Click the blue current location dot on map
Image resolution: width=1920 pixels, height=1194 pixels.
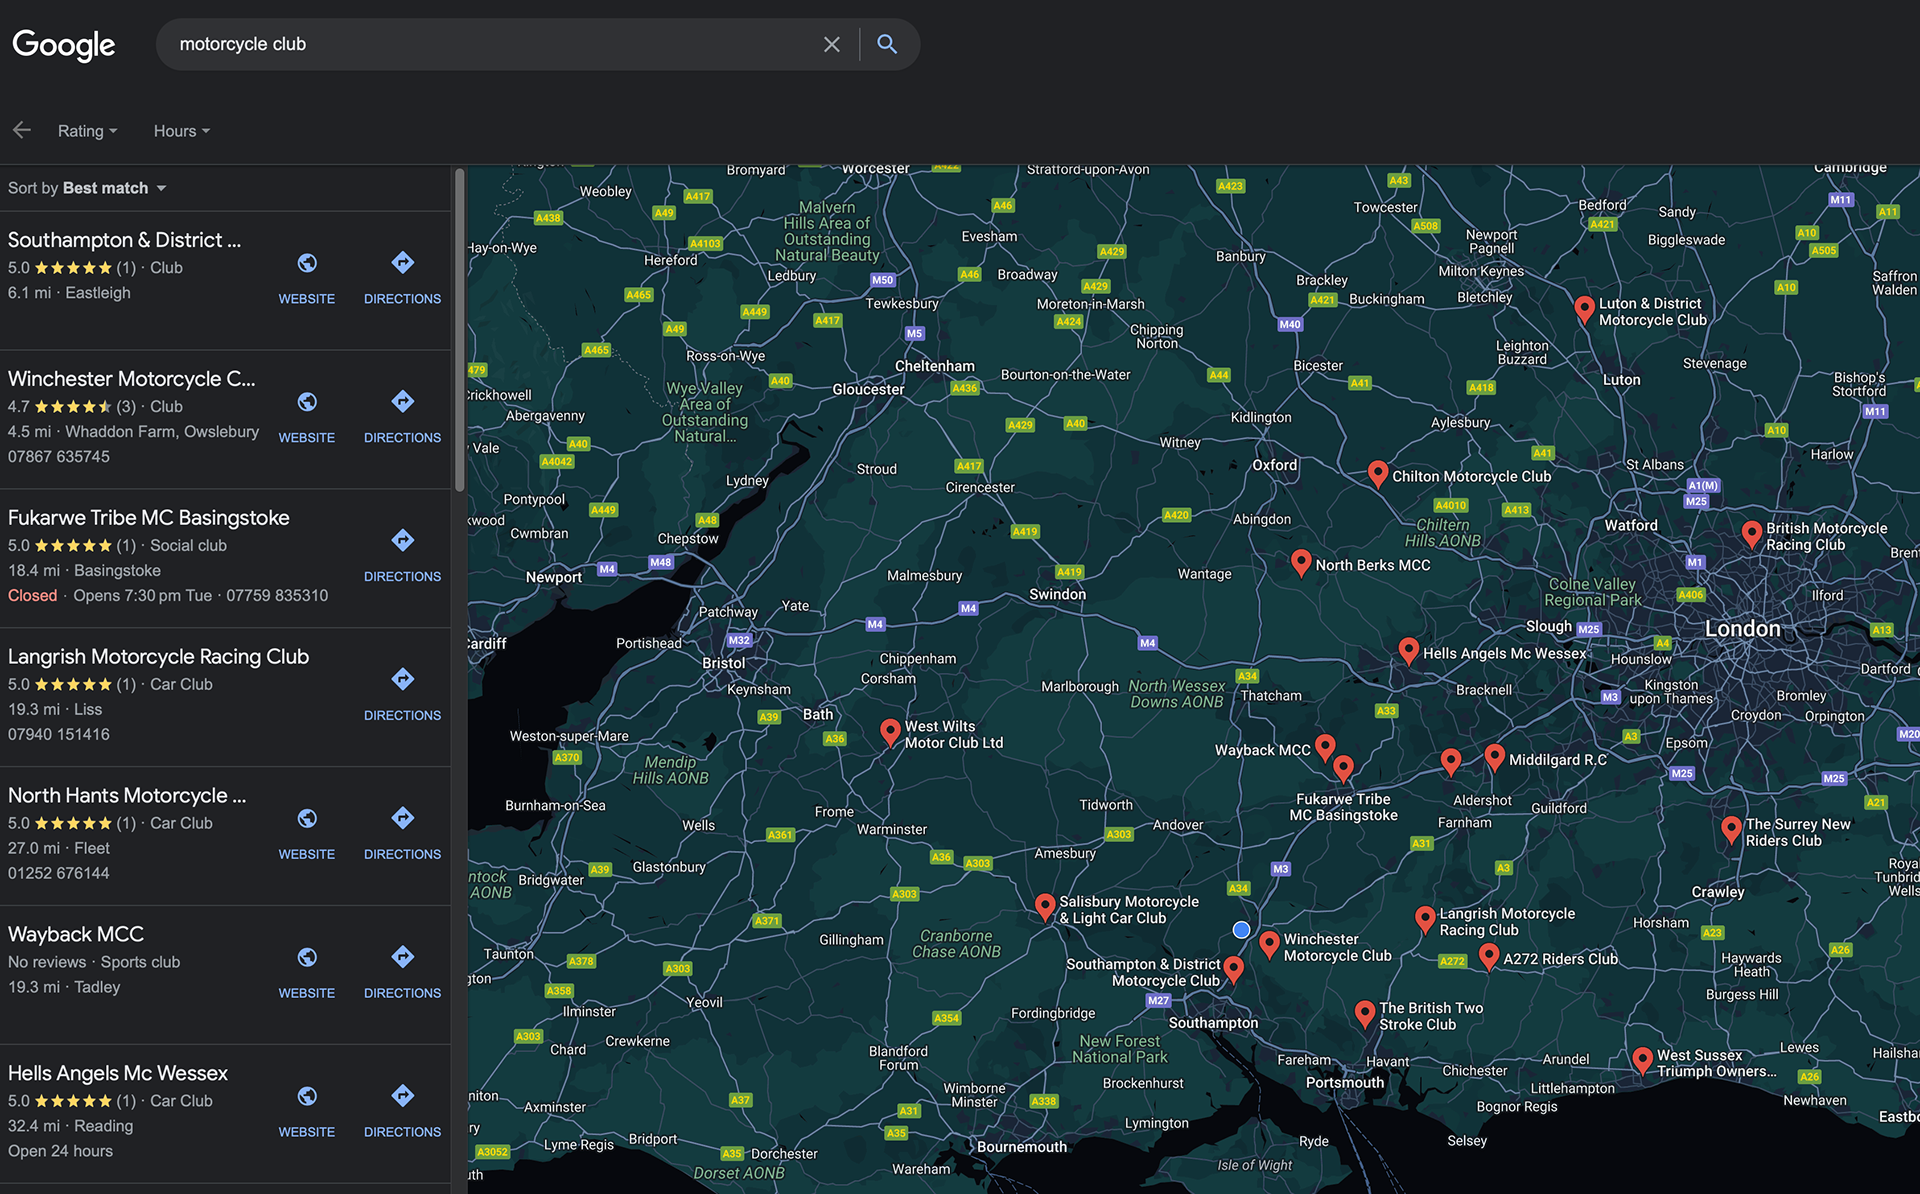[x=1241, y=930]
